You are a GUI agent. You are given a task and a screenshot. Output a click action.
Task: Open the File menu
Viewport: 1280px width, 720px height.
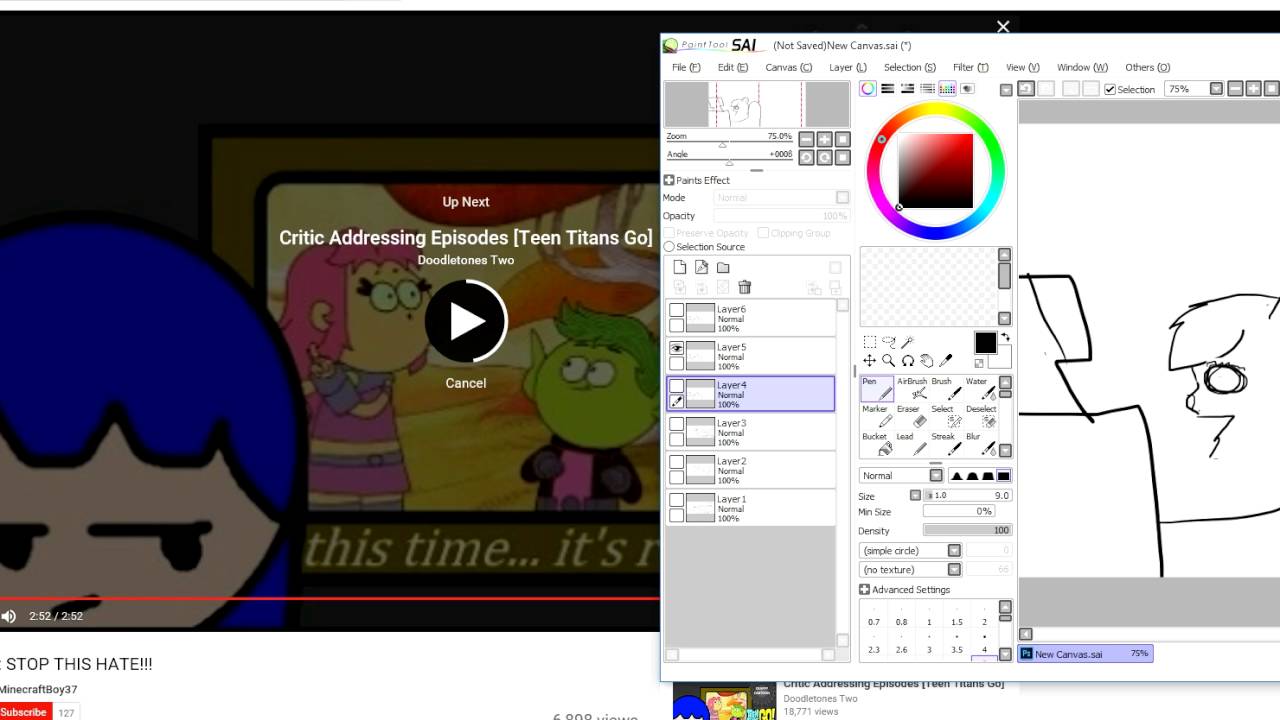pyautogui.click(x=686, y=67)
